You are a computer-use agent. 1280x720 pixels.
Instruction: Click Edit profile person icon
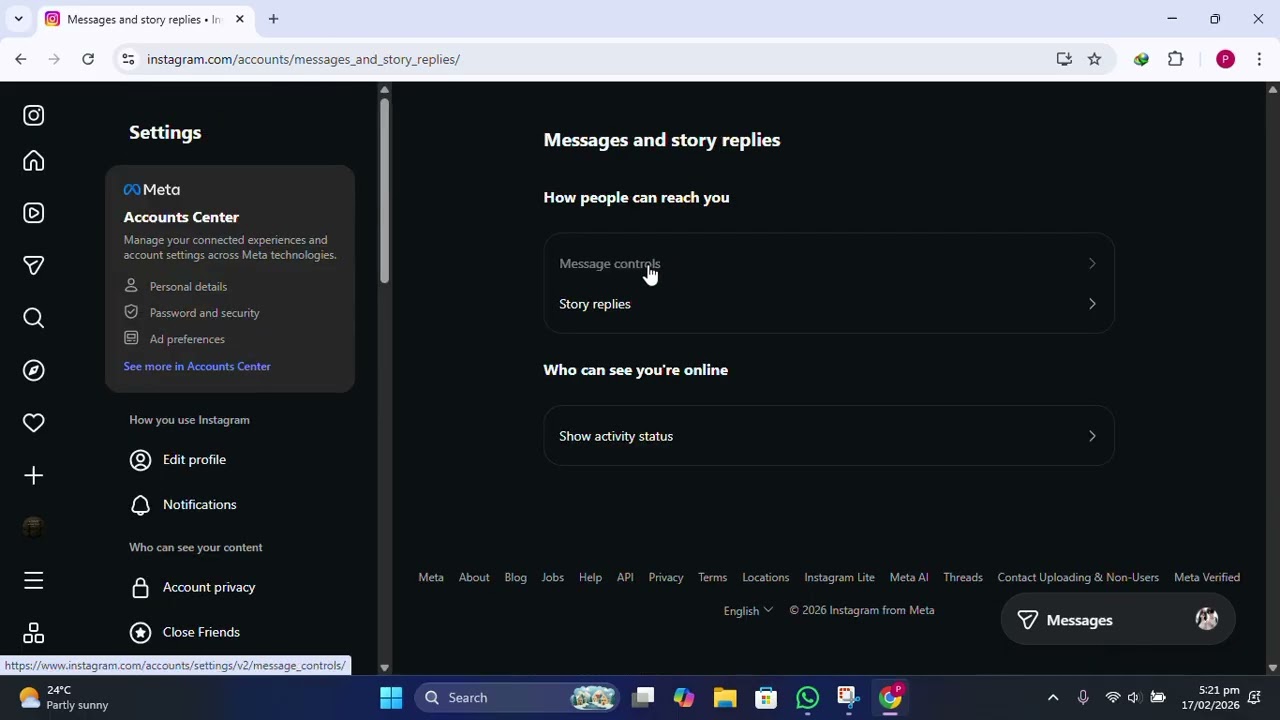(141, 460)
